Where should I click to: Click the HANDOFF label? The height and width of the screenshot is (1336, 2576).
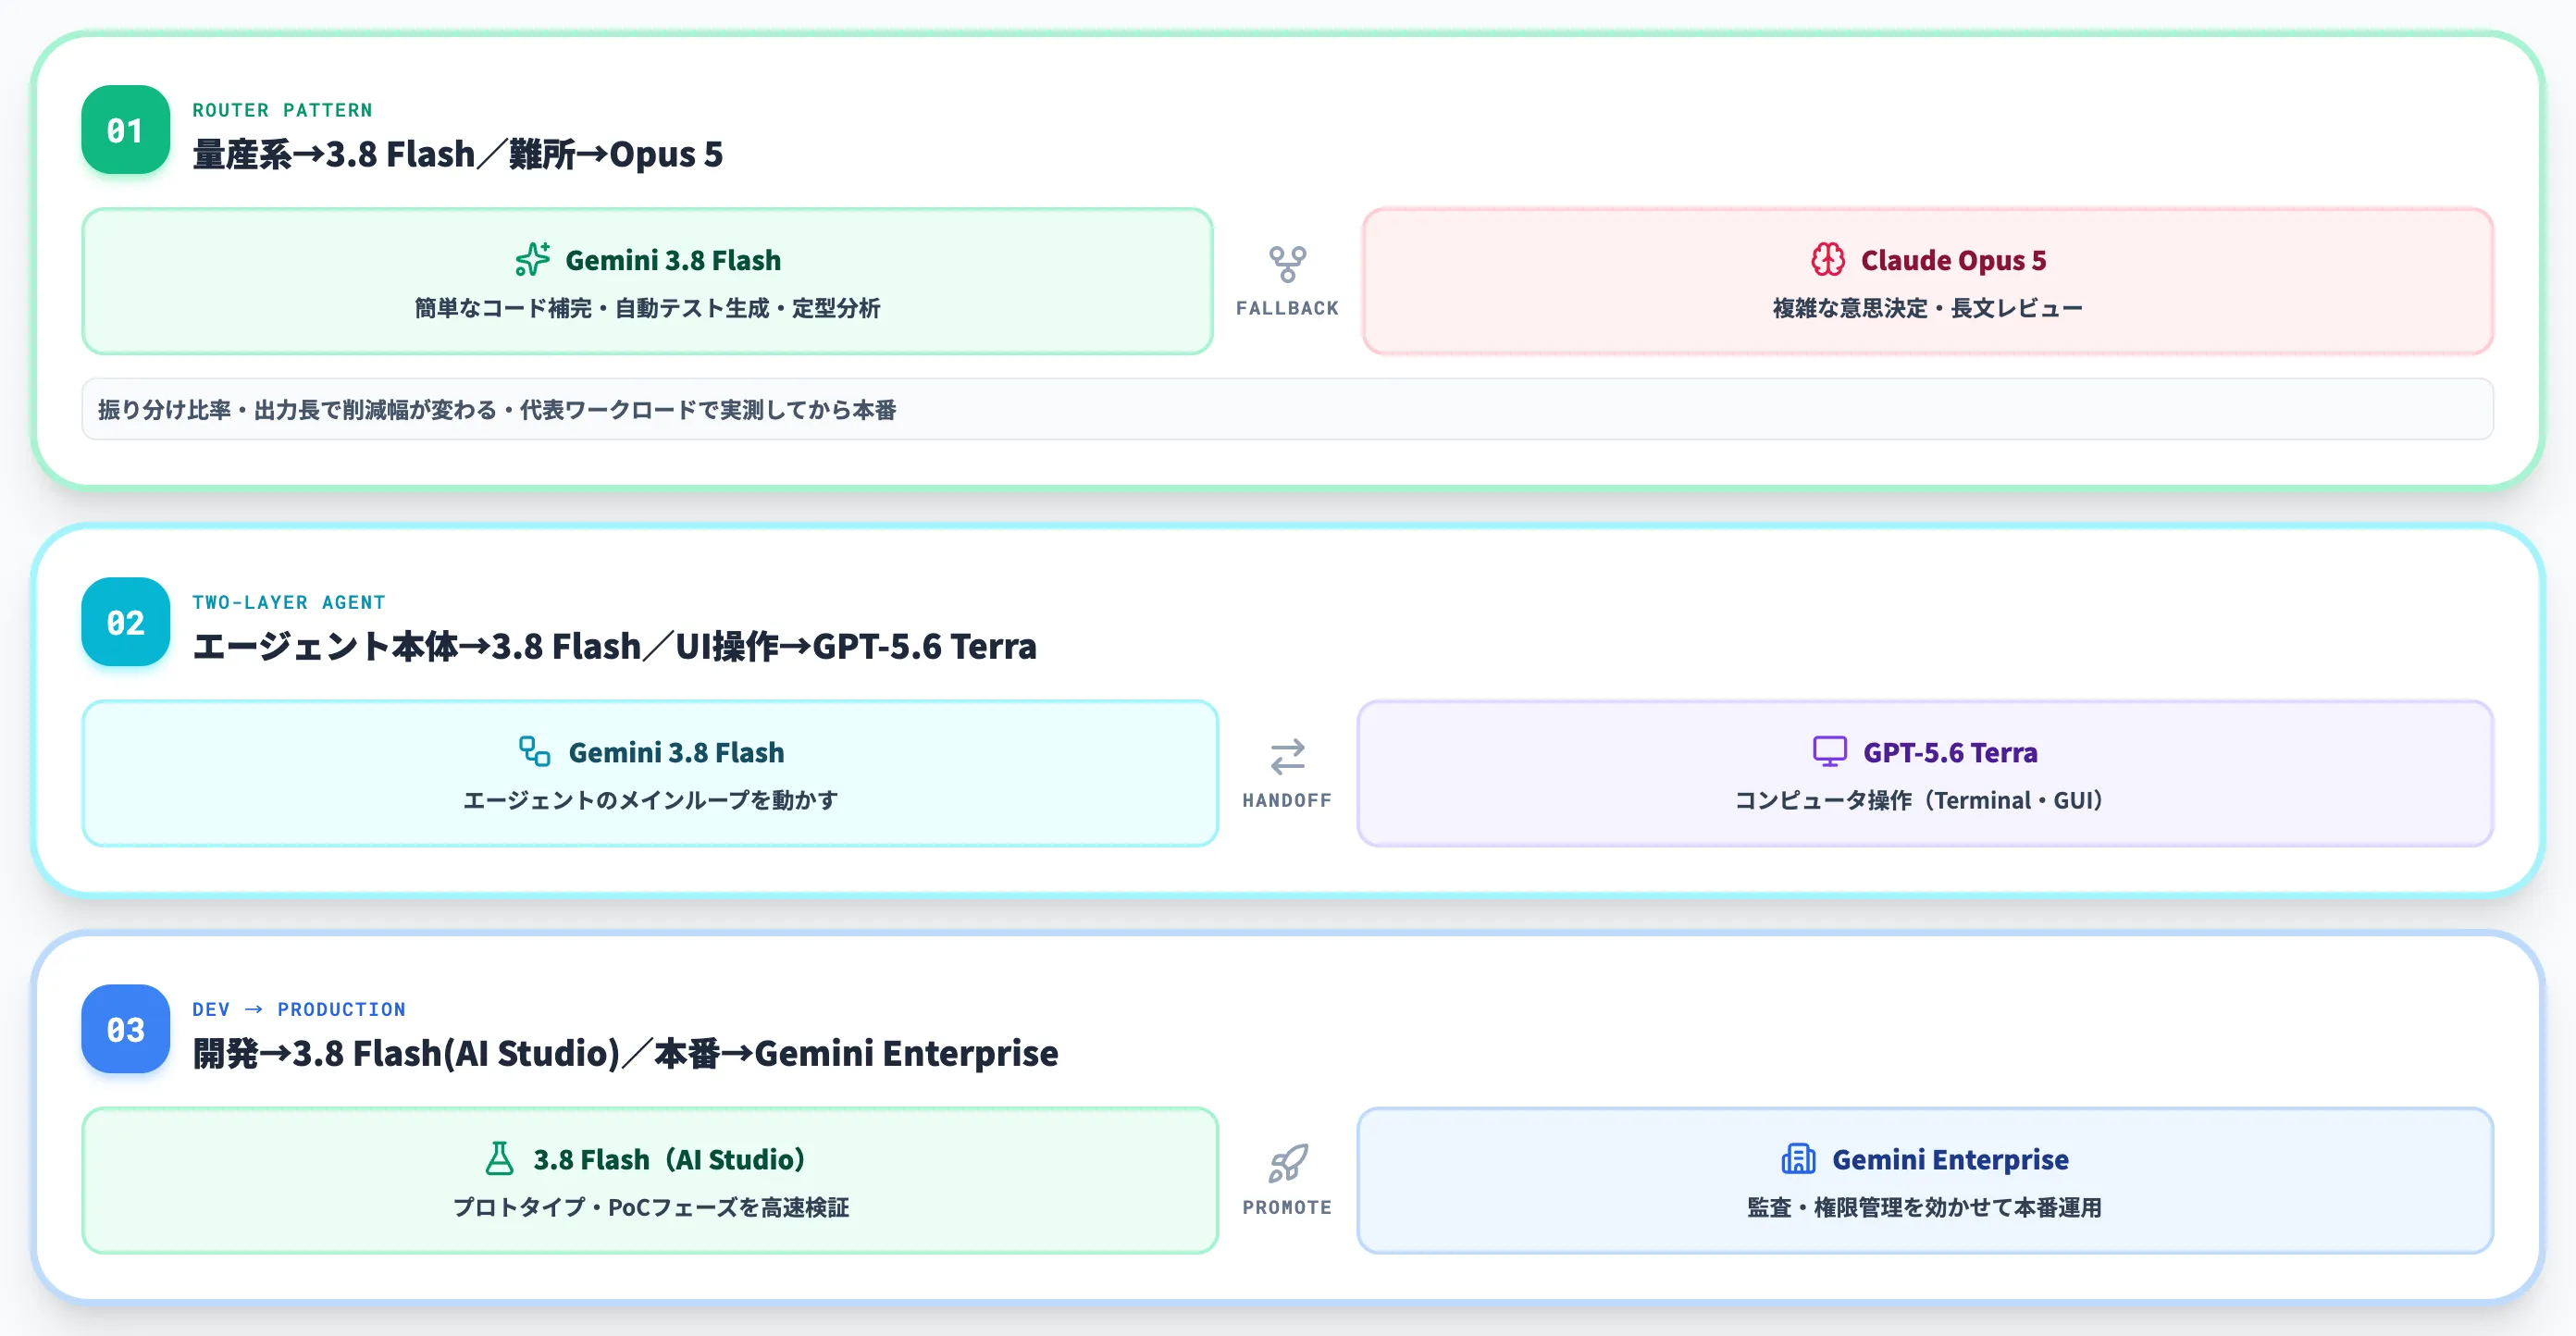(x=1287, y=800)
